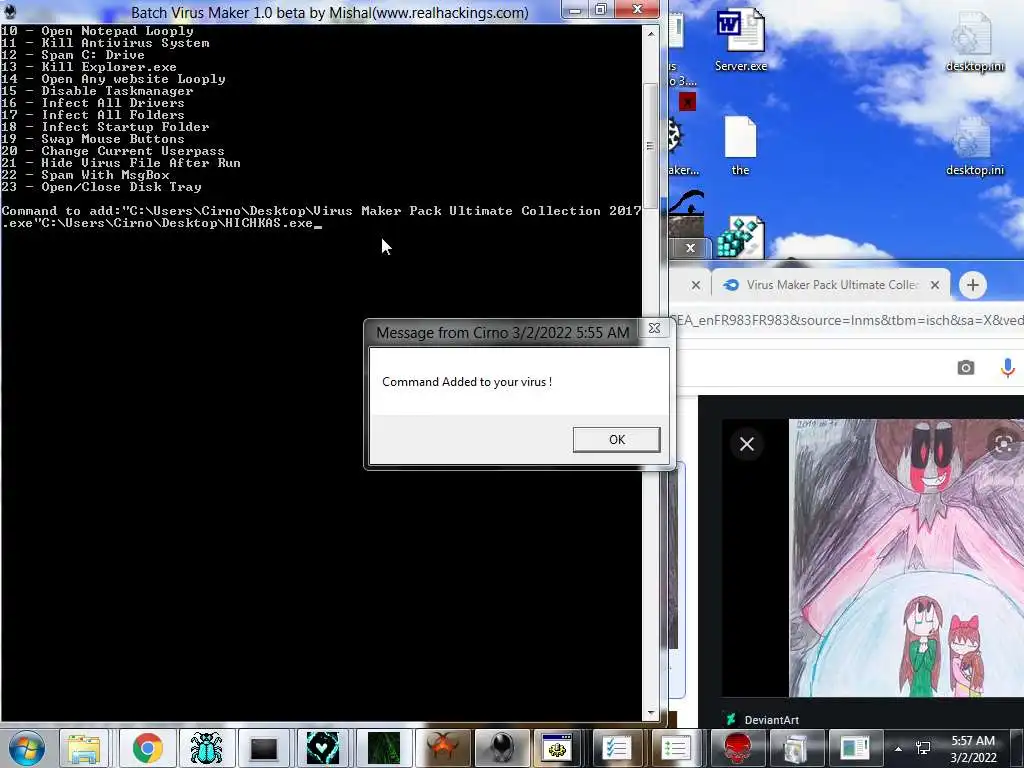1024x768 pixels.
Task: Close the image preview panel
Action: pos(746,444)
